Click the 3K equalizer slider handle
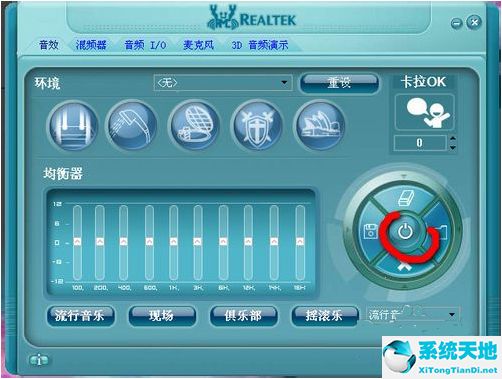 (x=198, y=241)
